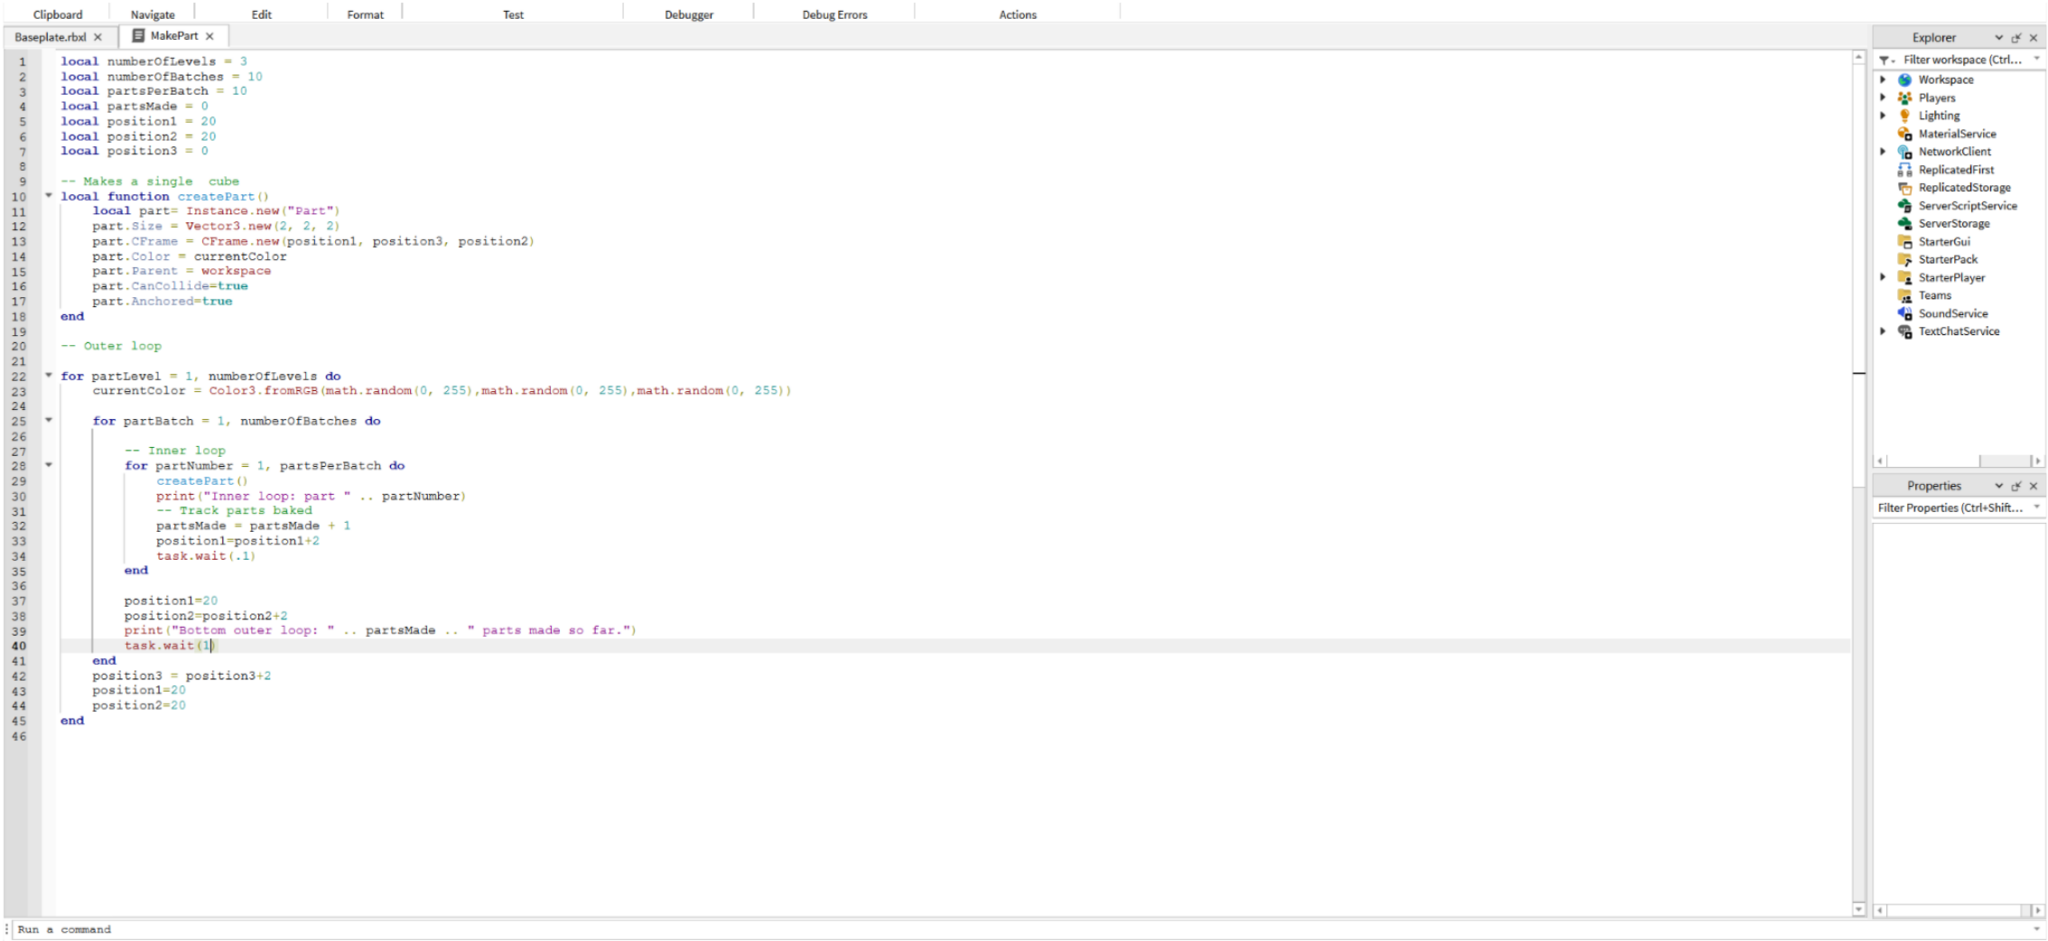Open the Explorer panel options chevron
2048x941 pixels.
pos(2001,37)
